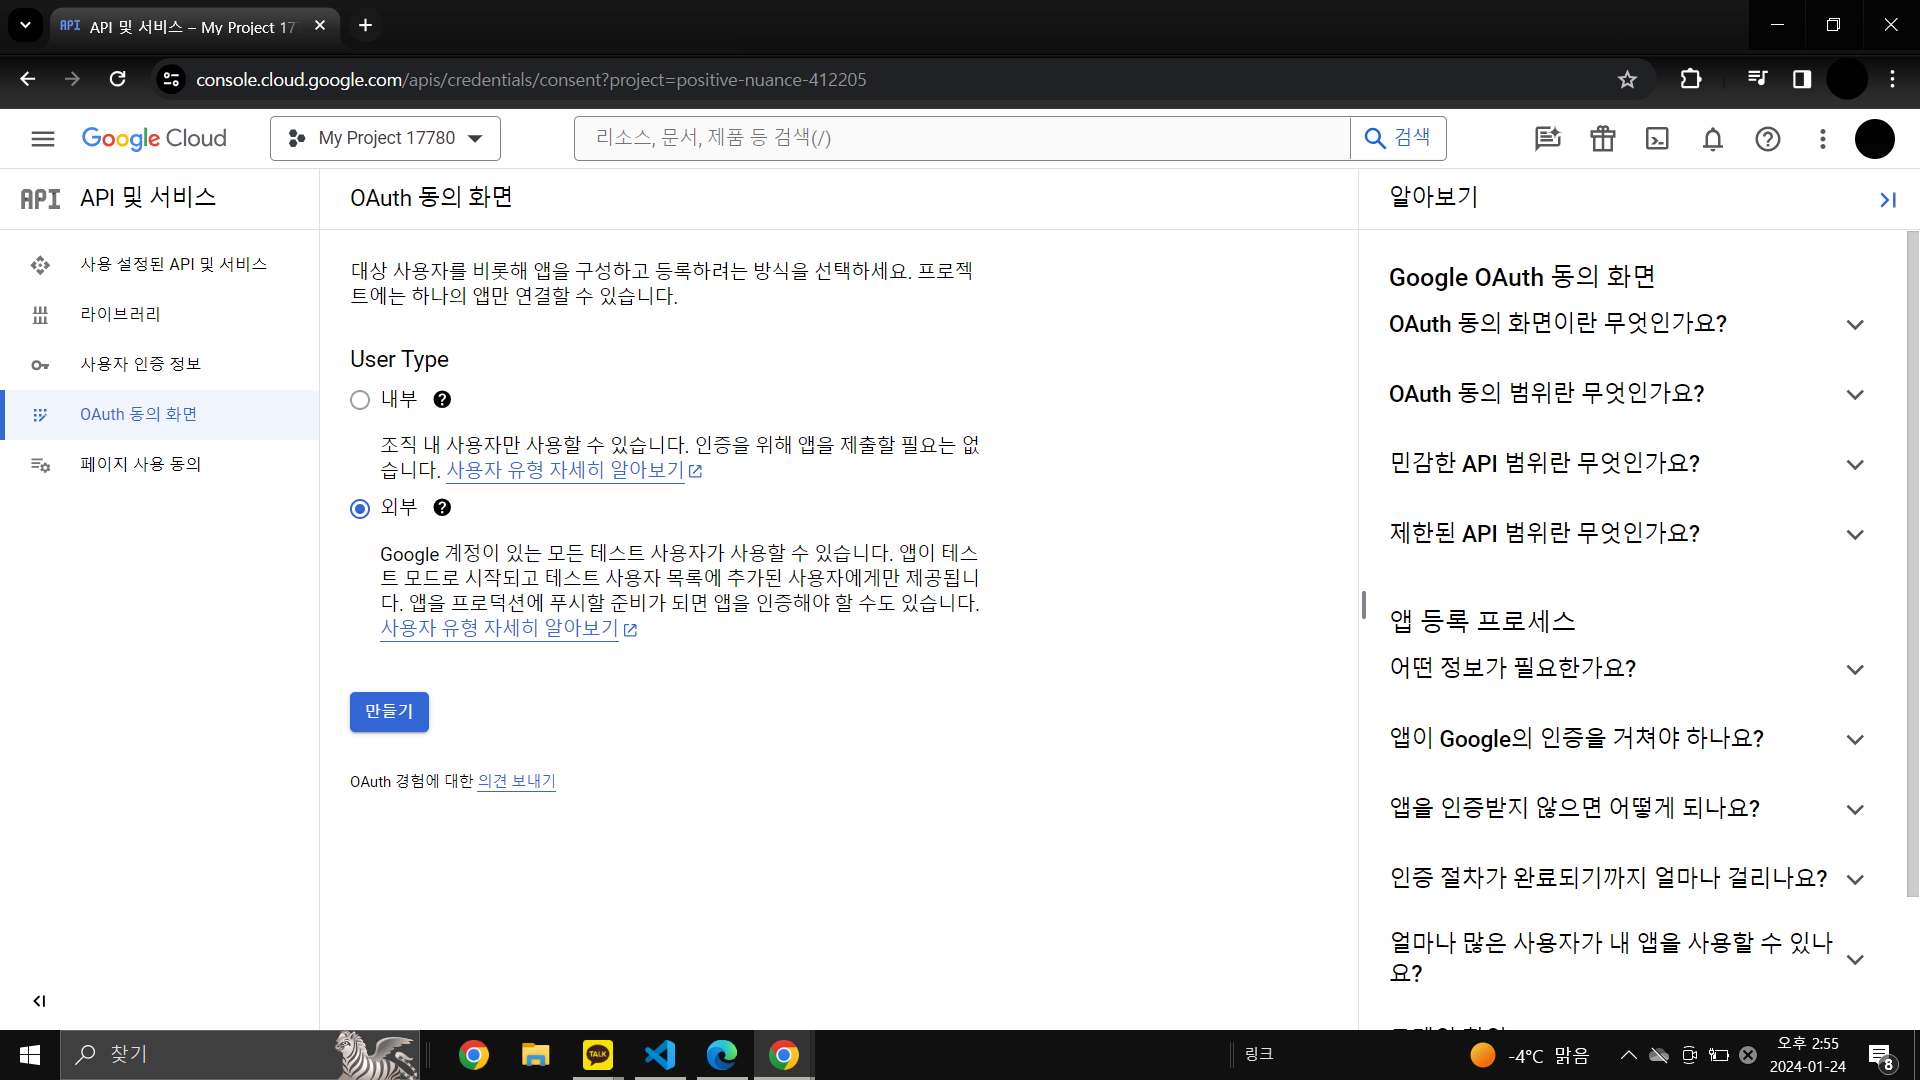1920x1080 pixels.
Task: Expand 민감한 API 범위란 무엇인가요 section
Action: [1626, 464]
